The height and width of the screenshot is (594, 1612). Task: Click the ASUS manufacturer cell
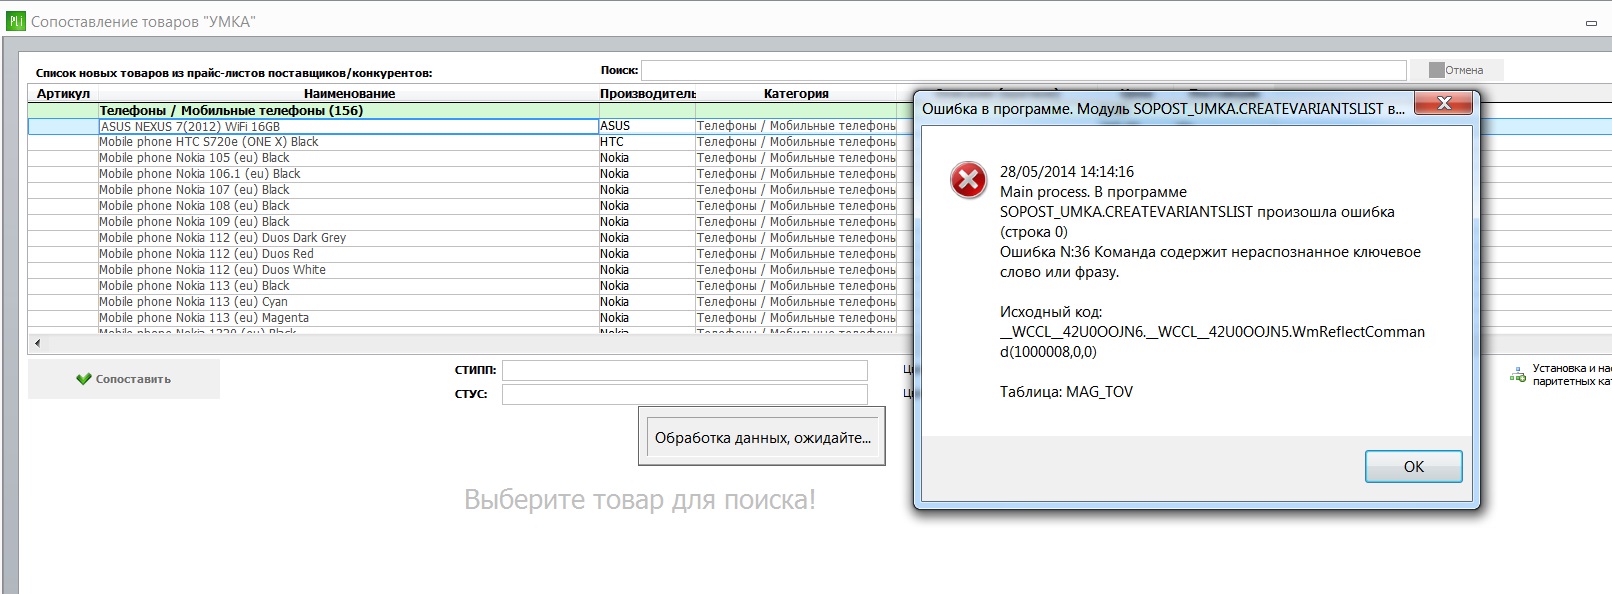click(x=647, y=126)
